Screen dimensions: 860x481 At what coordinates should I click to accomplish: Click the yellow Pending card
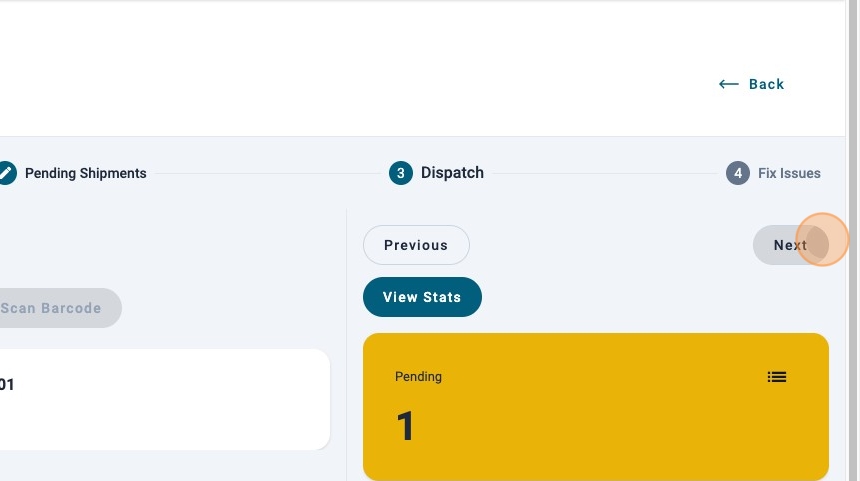point(595,440)
